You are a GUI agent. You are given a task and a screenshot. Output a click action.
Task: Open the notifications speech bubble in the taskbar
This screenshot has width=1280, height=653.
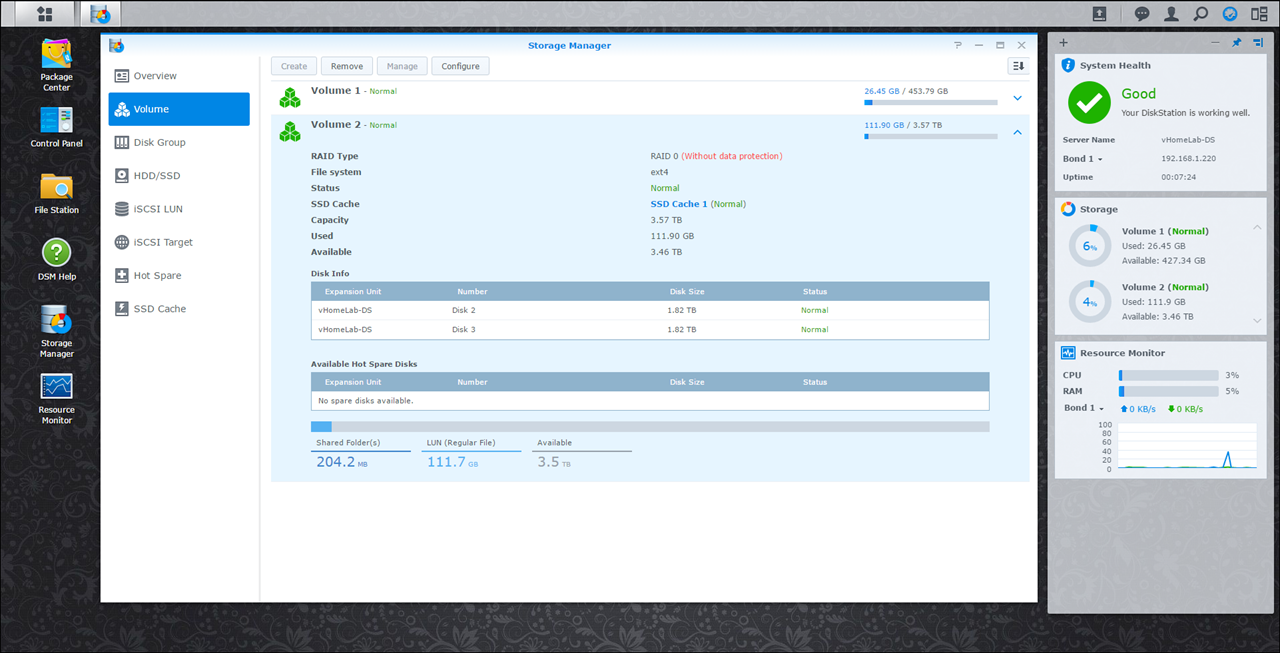coord(1142,14)
